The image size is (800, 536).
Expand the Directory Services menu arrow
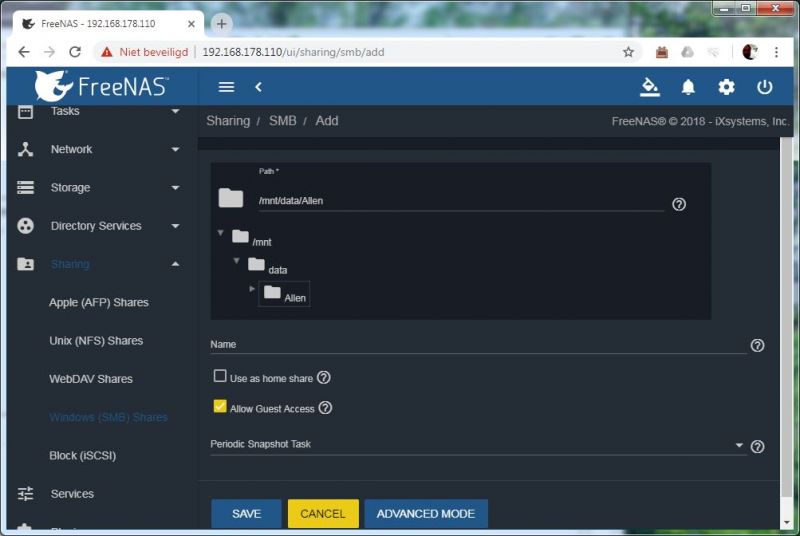pos(176,226)
